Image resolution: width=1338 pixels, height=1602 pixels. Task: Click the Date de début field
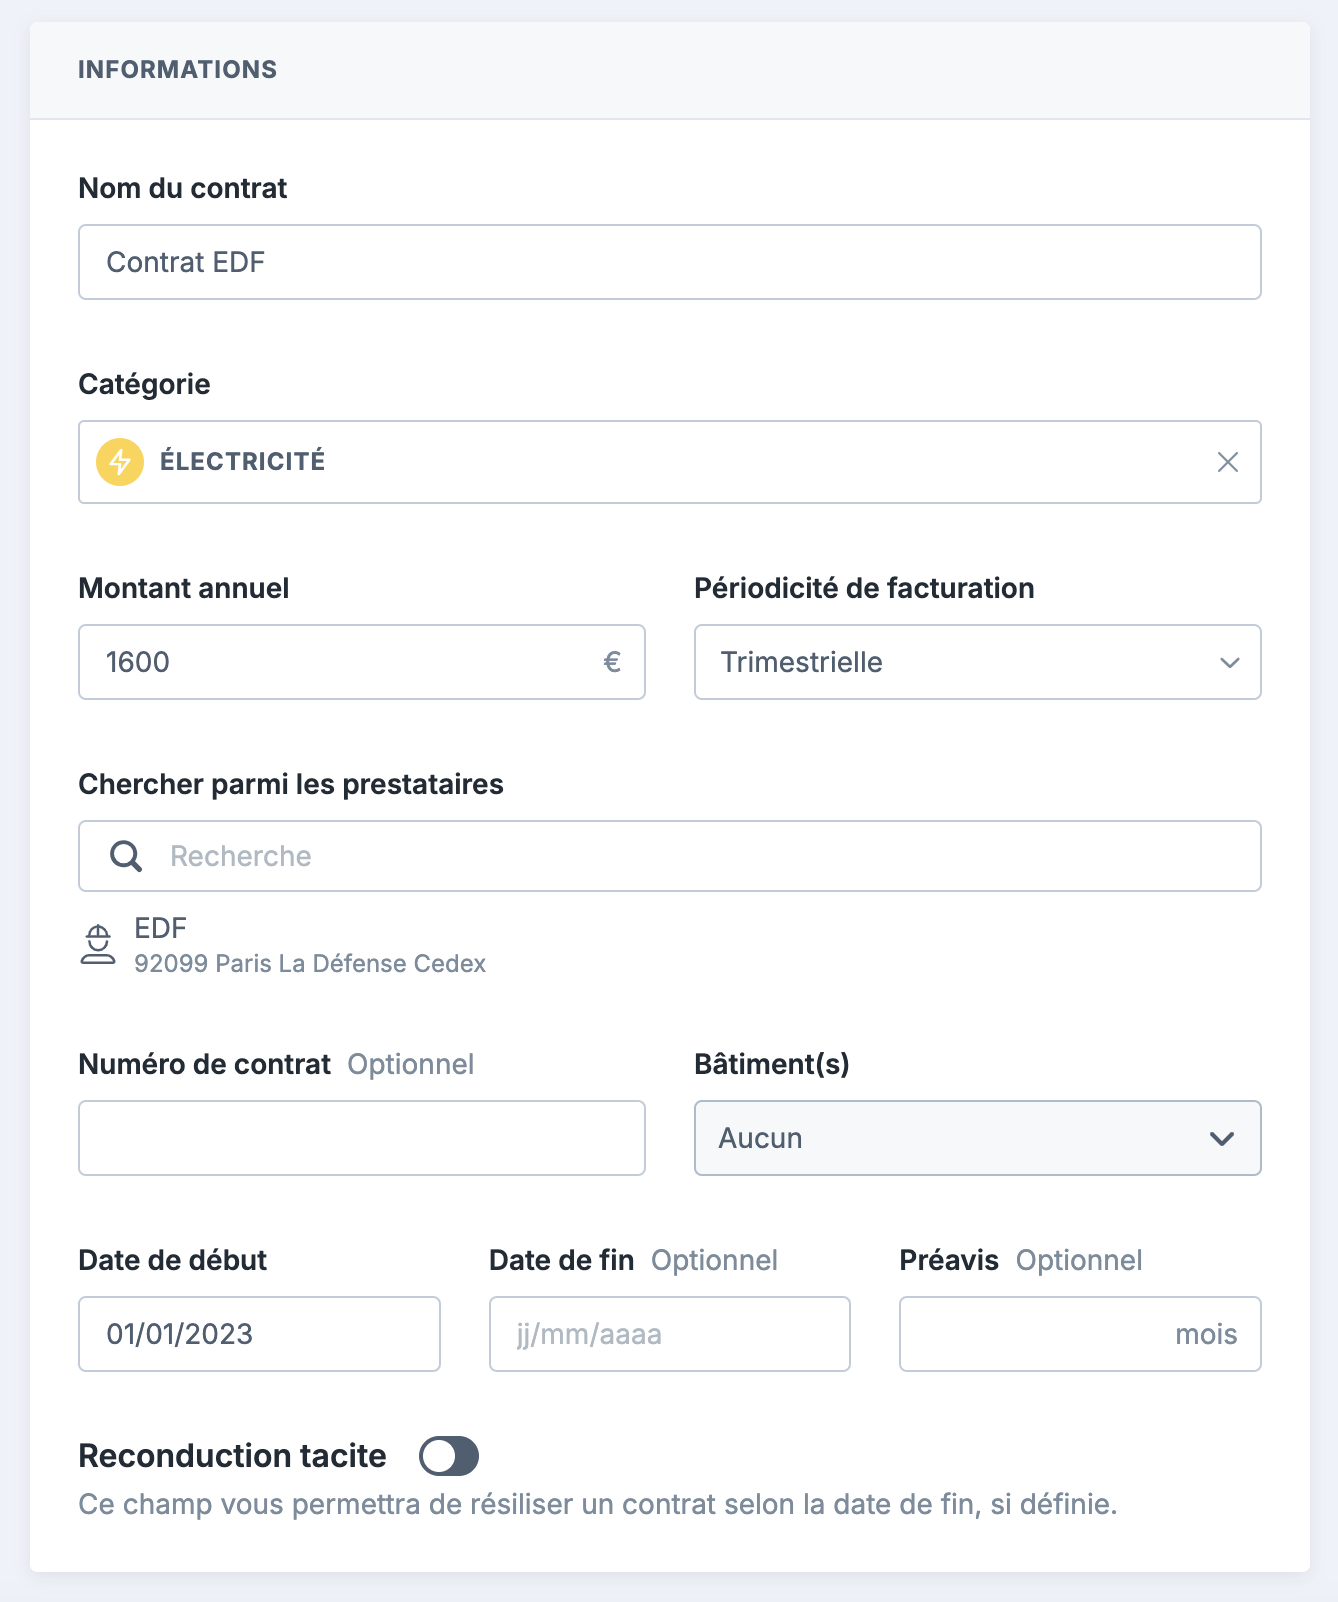pyautogui.click(x=260, y=1334)
